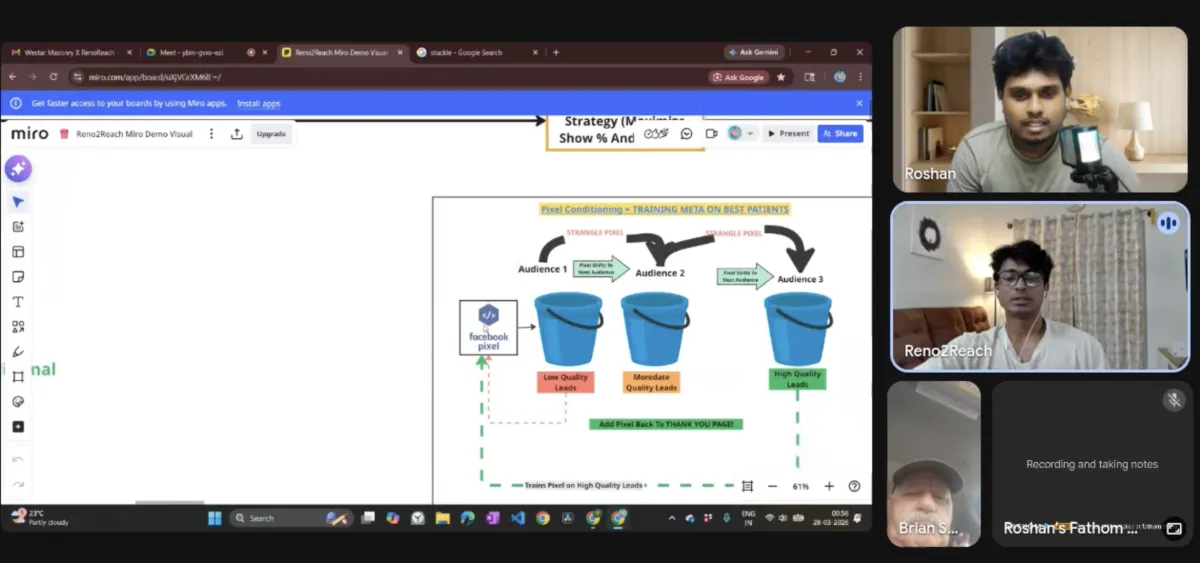Start a video call in Miro
Viewport: 1200px width, 563px height.
(x=712, y=133)
